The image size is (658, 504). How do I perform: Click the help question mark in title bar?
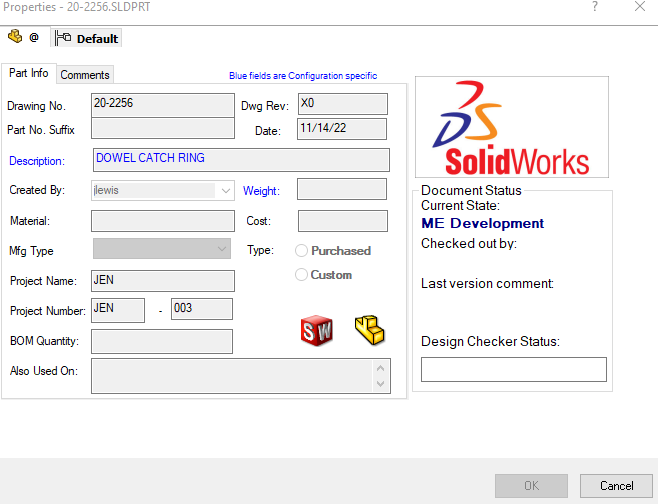click(x=595, y=6)
